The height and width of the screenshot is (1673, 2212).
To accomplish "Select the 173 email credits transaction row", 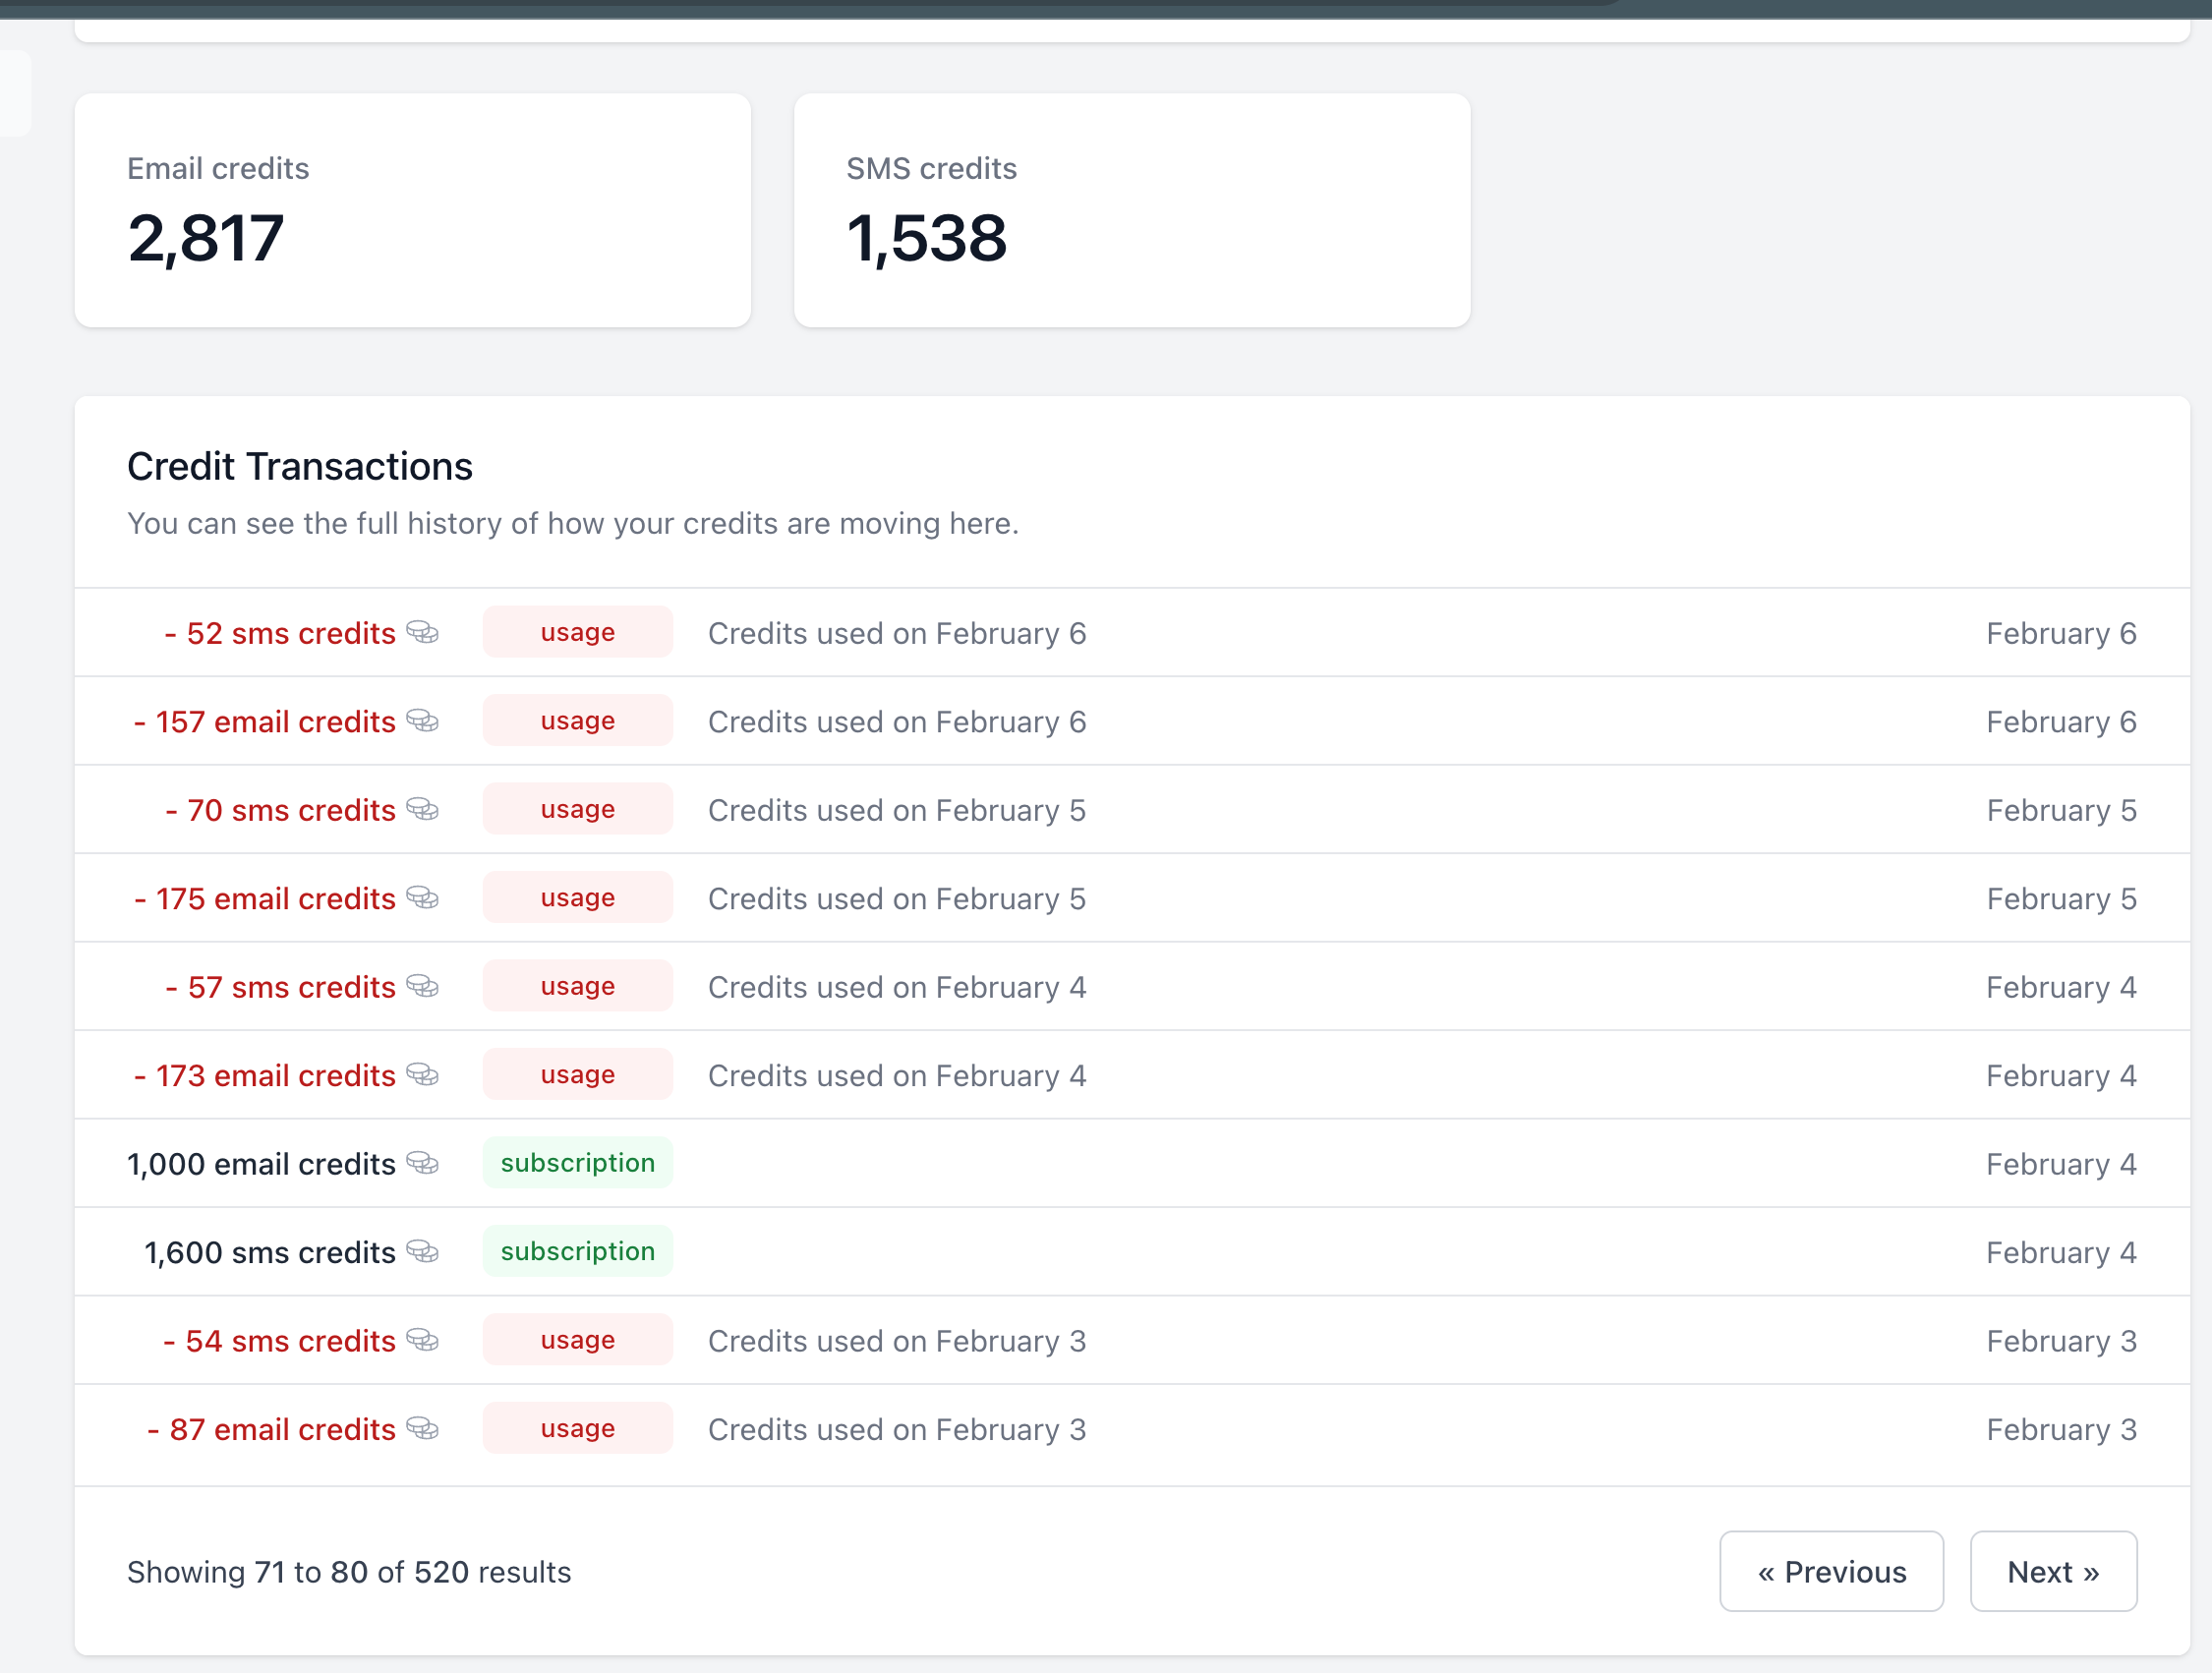I will coord(1132,1075).
